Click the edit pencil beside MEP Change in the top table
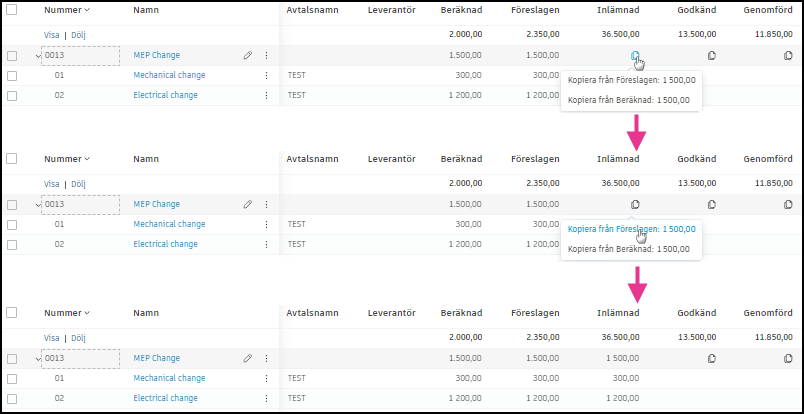Viewport: 804px width, 414px height. 247,55
